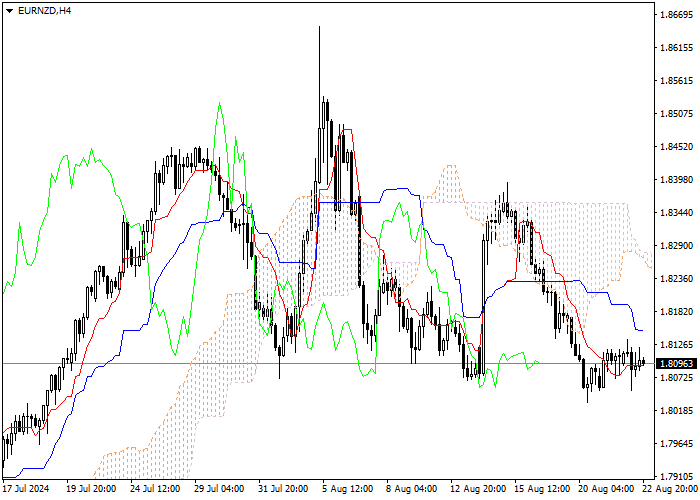Open the chart menu triangle beside EURNZD,H4
700x500 pixels.
pyautogui.click(x=9, y=11)
